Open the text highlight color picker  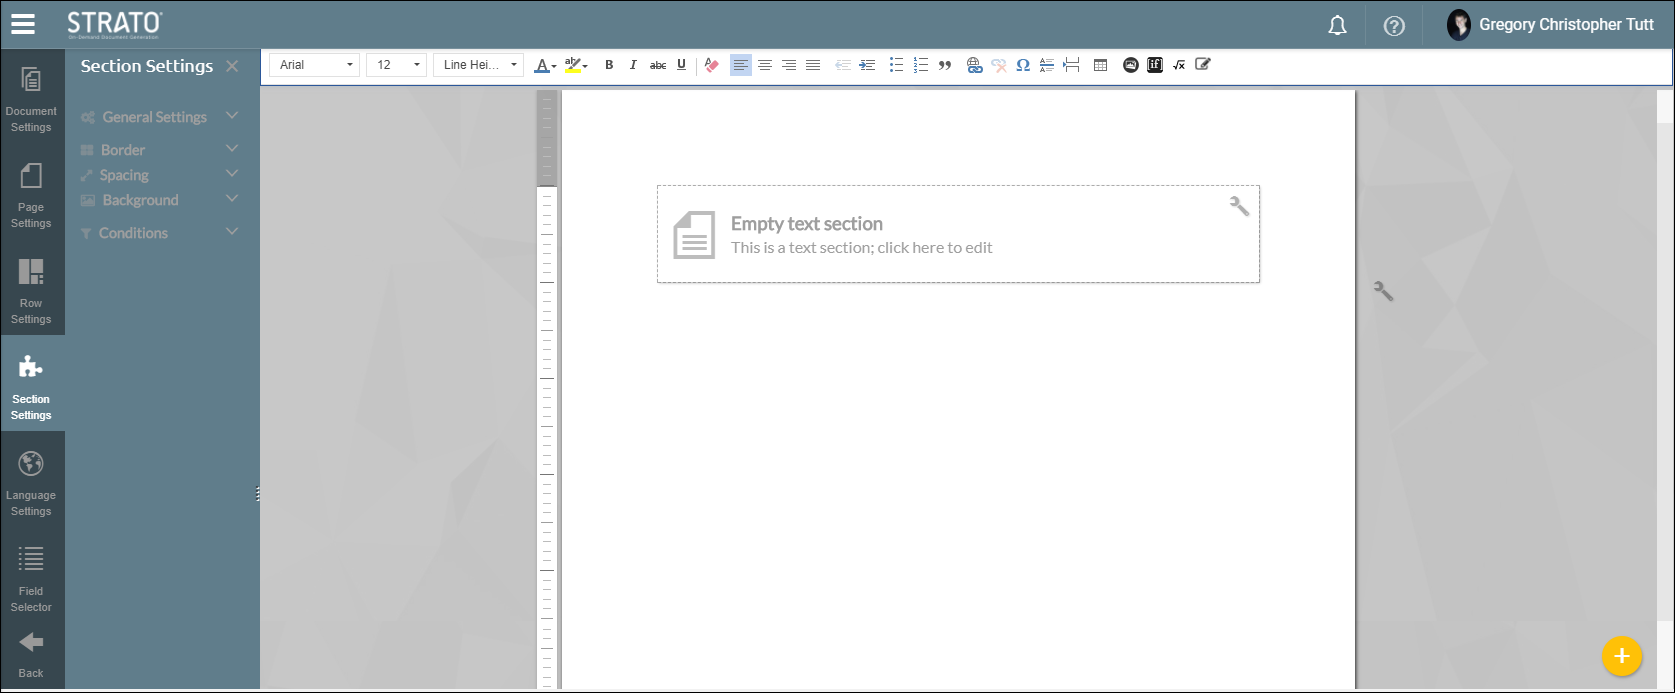pos(575,65)
